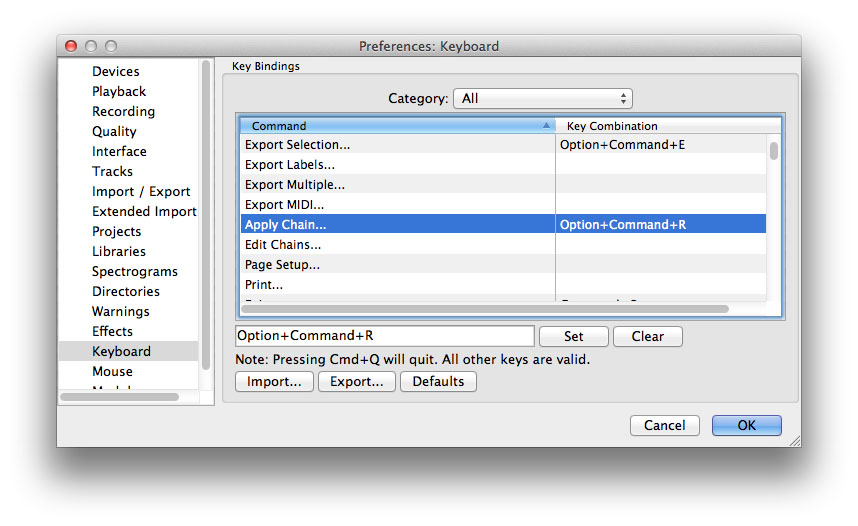Select the Export Selection command row
858x526 pixels.
click(x=398, y=145)
